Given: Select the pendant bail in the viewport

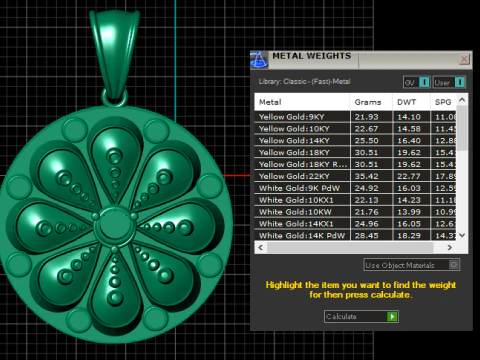Looking at the screenshot, I should (x=114, y=53).
